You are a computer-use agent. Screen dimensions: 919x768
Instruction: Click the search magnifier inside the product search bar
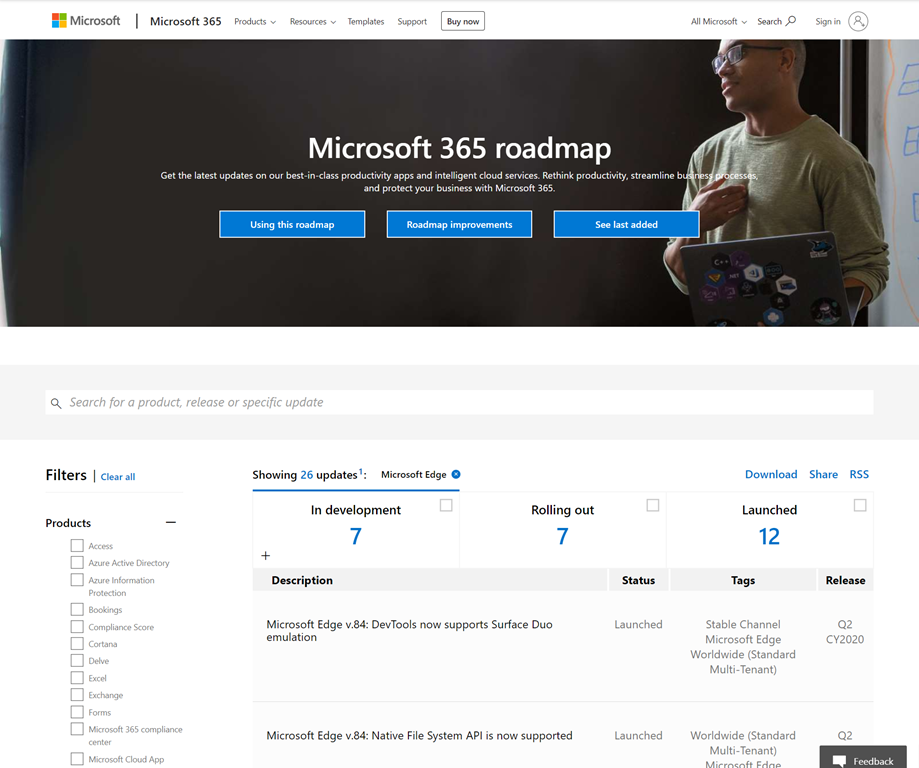[56, 402]
